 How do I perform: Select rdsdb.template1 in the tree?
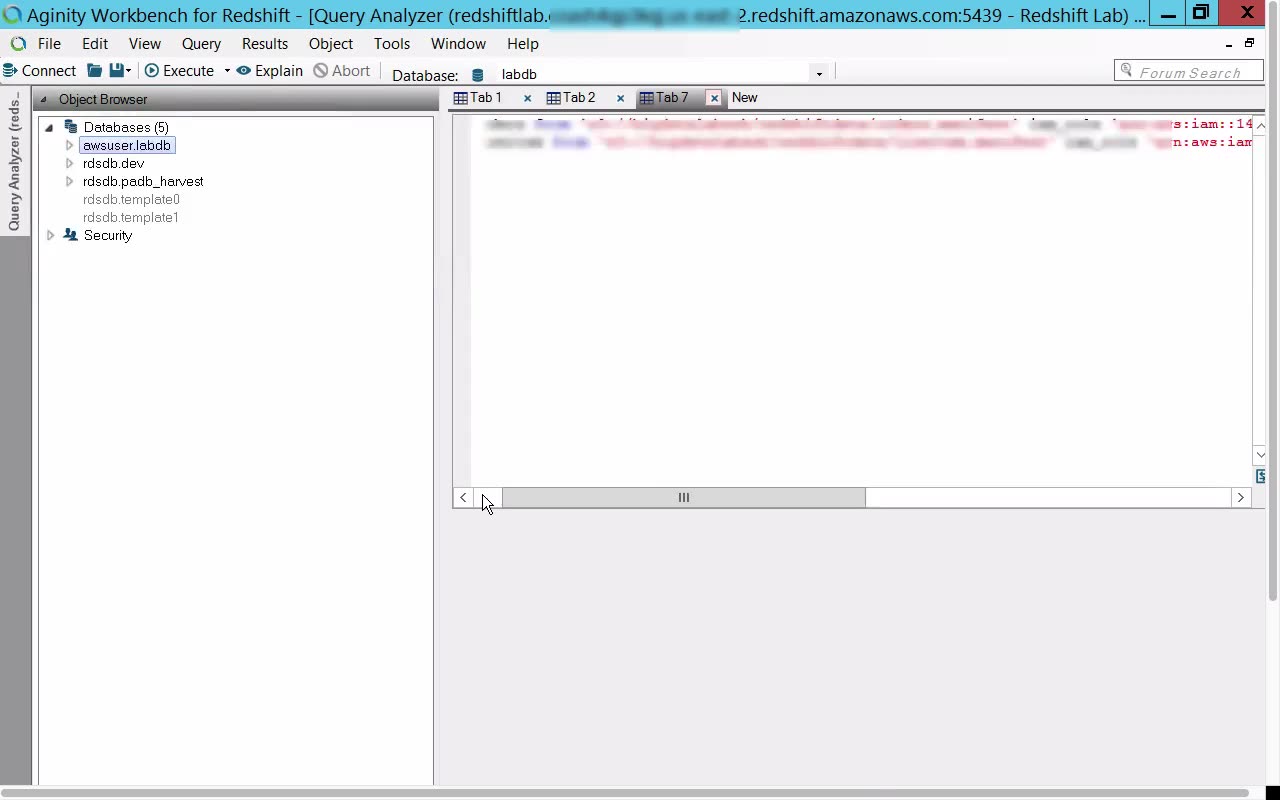pyautogui.click(x=131, y=217)
